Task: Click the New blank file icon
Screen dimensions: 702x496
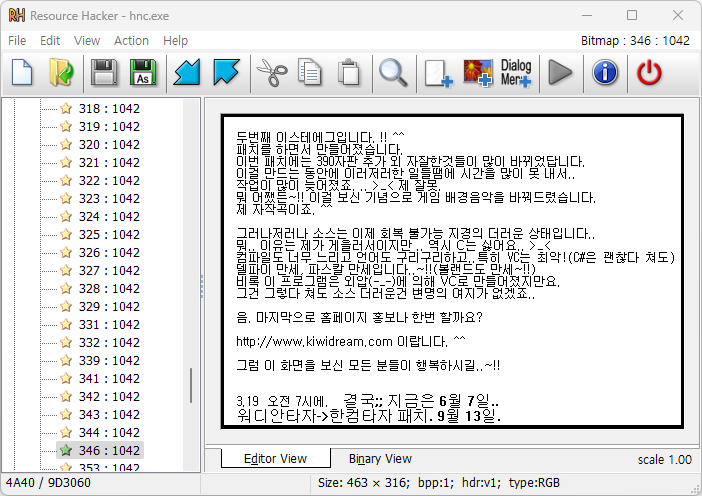Action: pyautogui.click(x=22, y=73)
